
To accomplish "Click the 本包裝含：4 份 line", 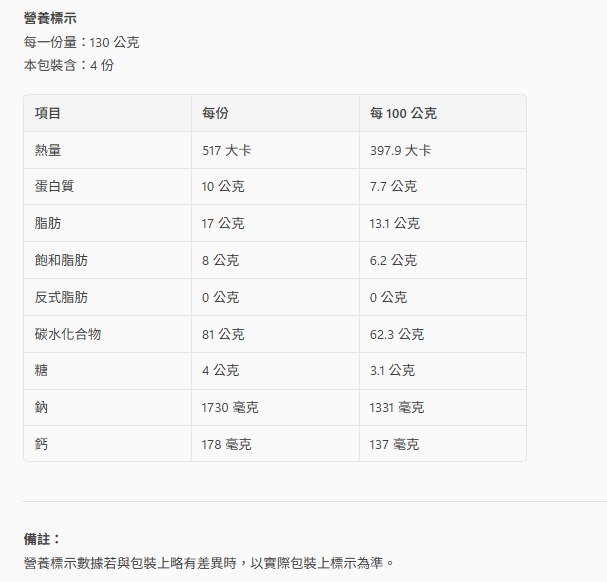I will point(69,65).
